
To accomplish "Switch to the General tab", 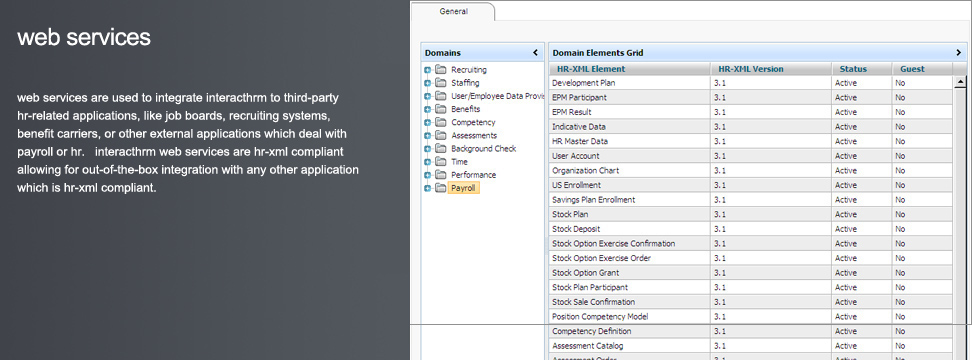I will click(x=453, y=11).
